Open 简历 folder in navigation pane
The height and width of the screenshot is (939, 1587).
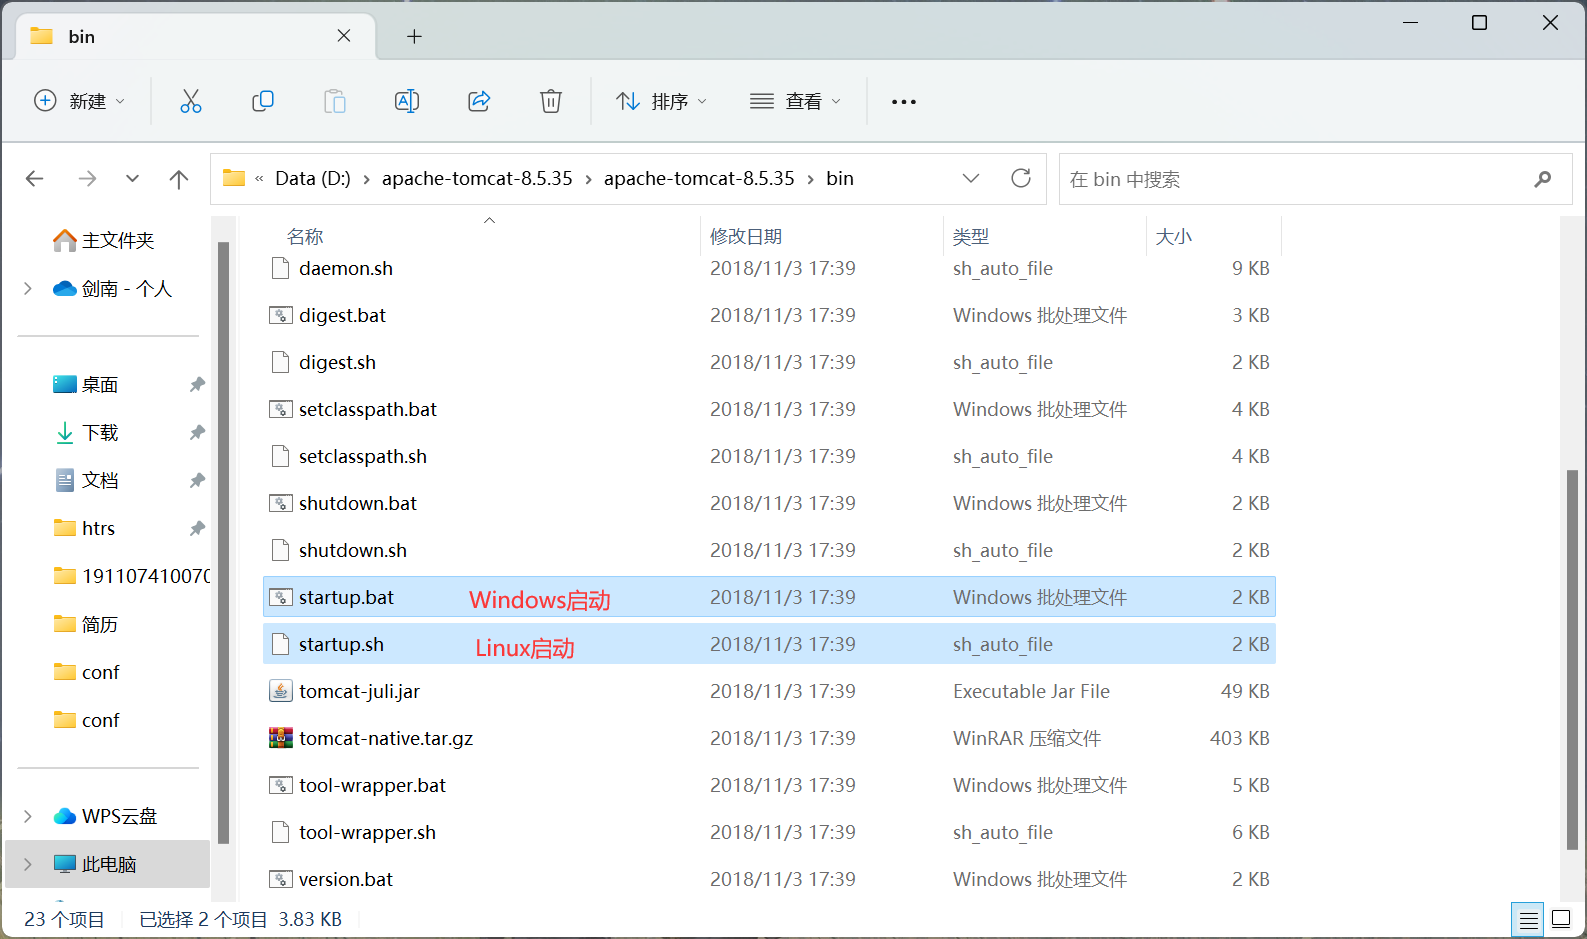tap(100, 624)
